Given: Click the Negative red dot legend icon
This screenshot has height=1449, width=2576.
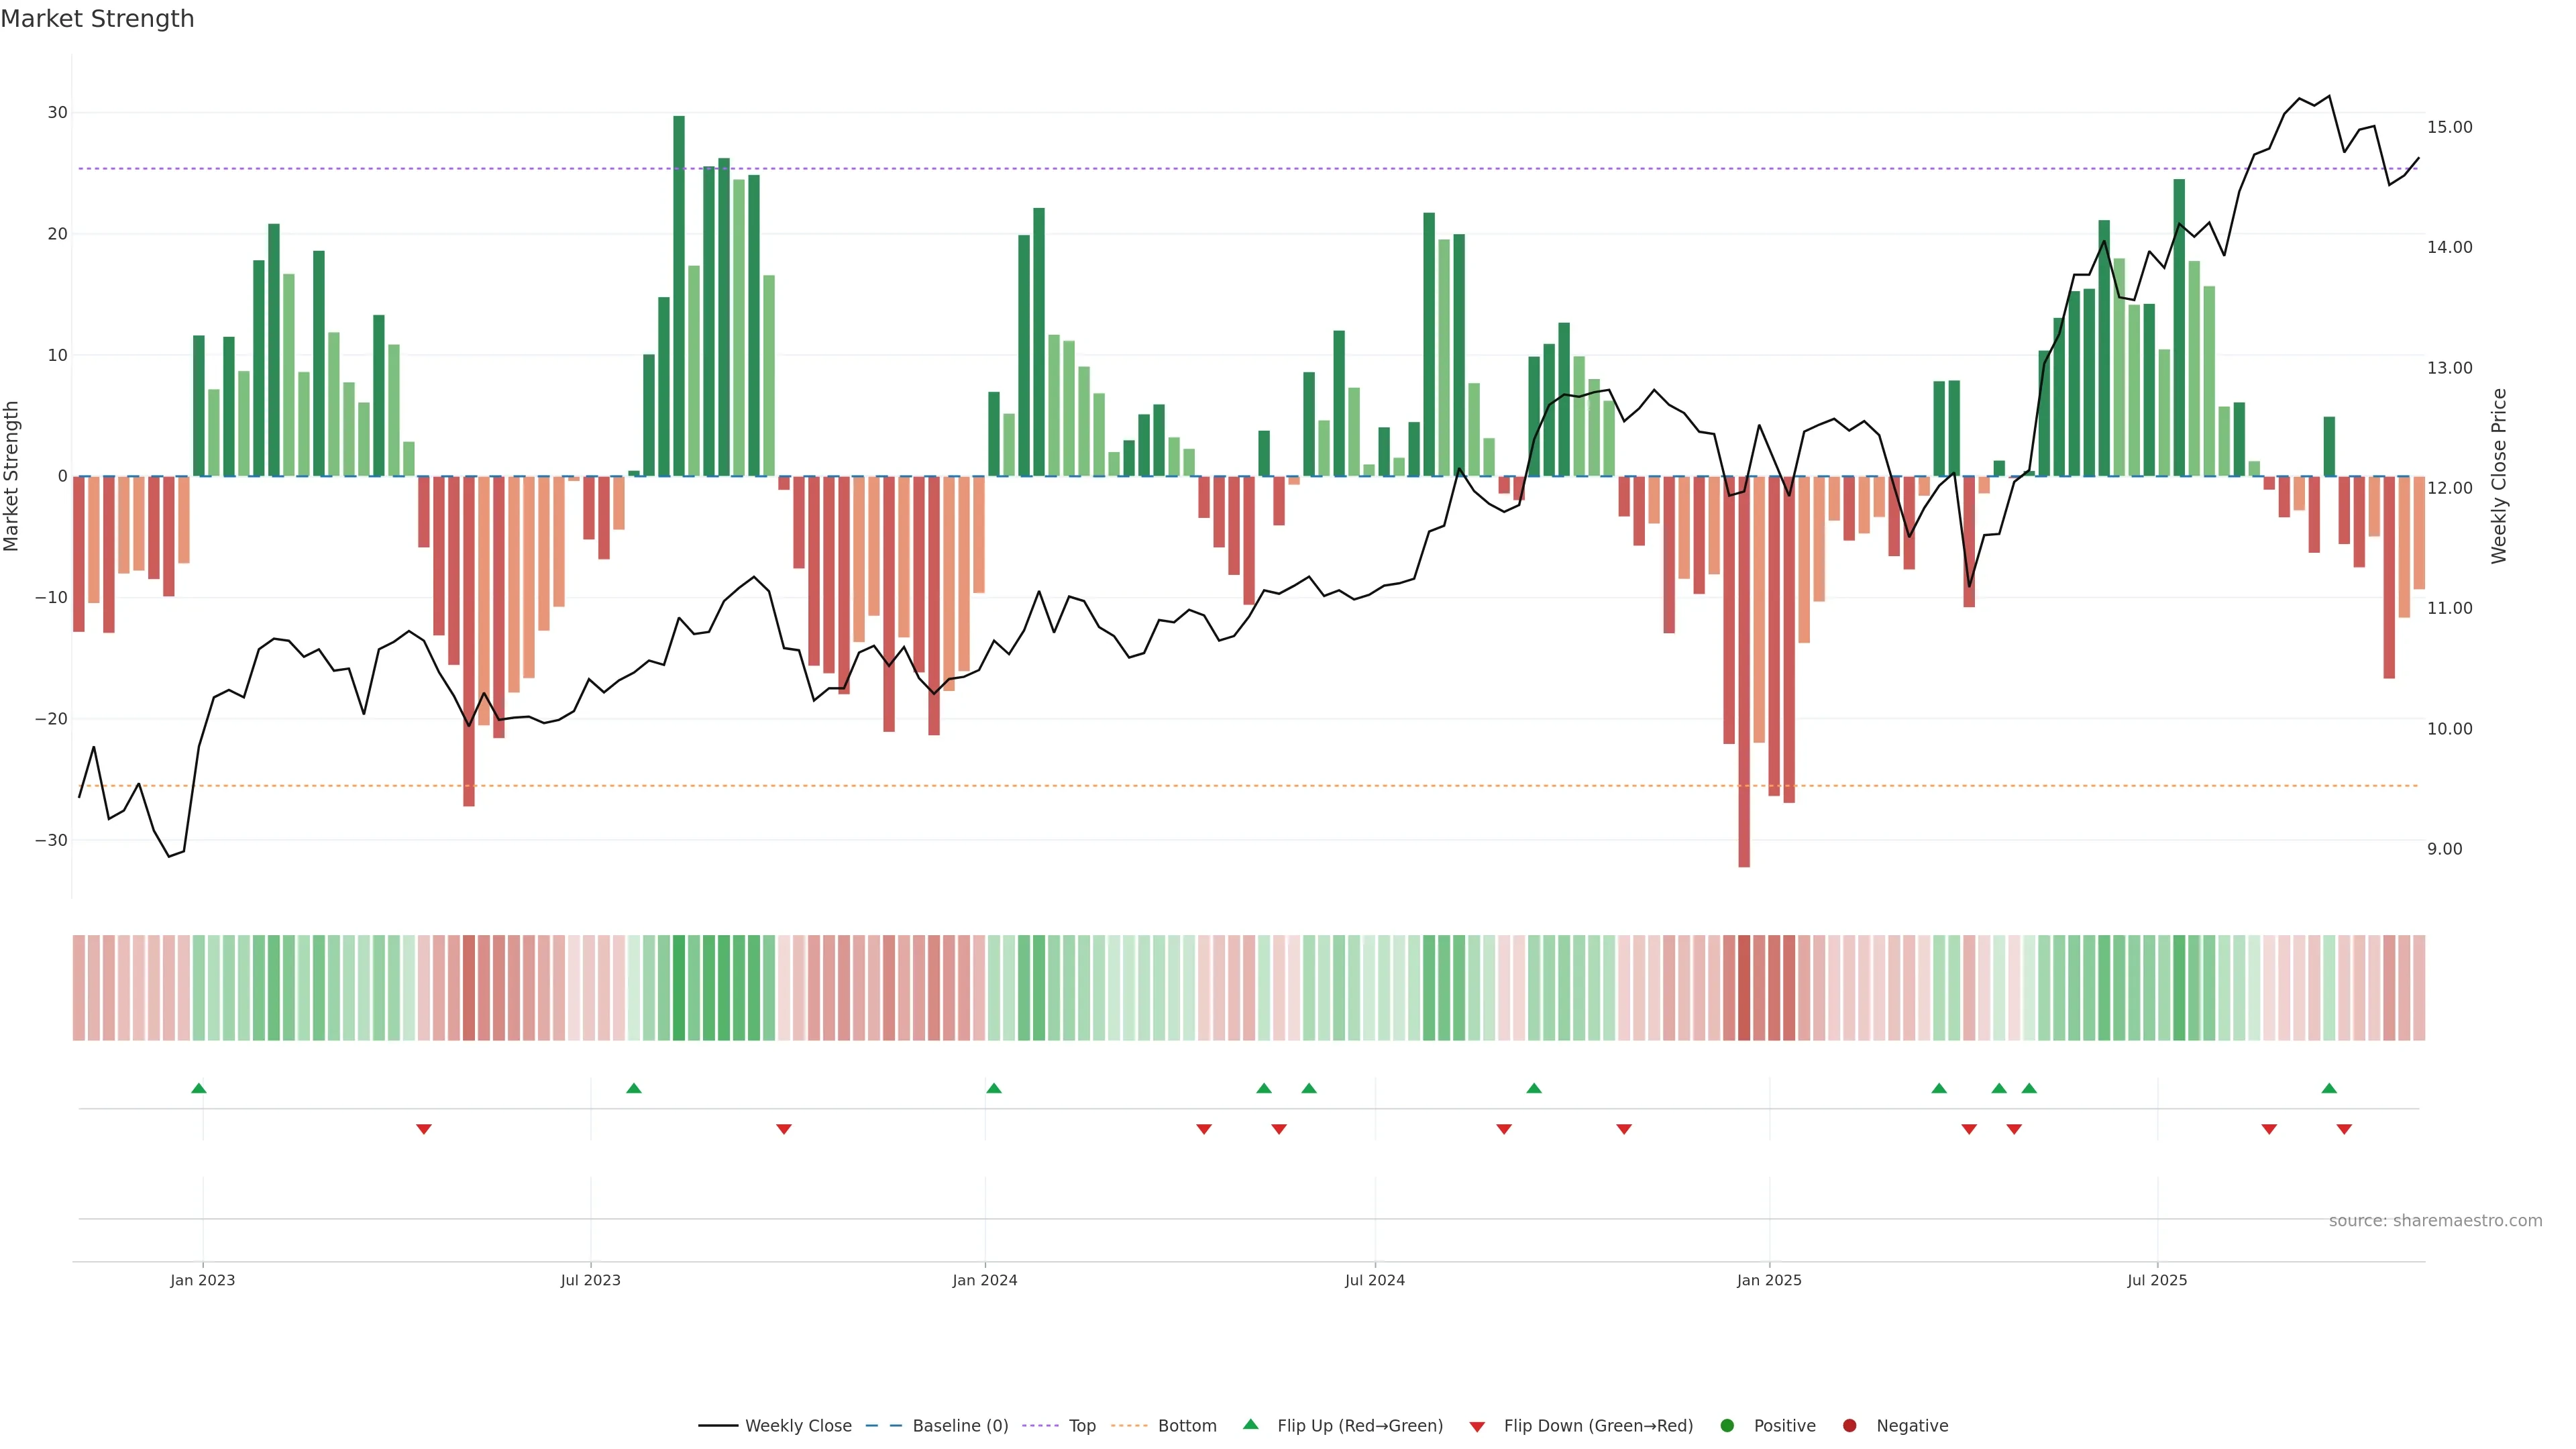Looking at the screenshot, I should (x=1849, y=1425).
